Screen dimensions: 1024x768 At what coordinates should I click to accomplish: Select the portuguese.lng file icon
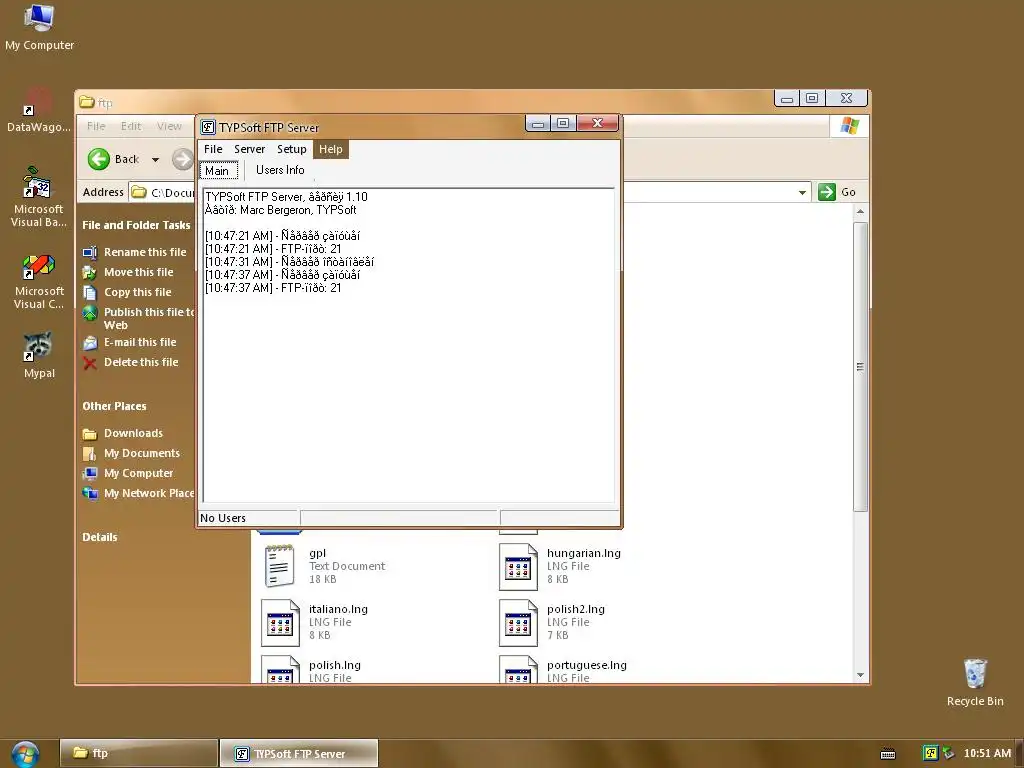518,670
